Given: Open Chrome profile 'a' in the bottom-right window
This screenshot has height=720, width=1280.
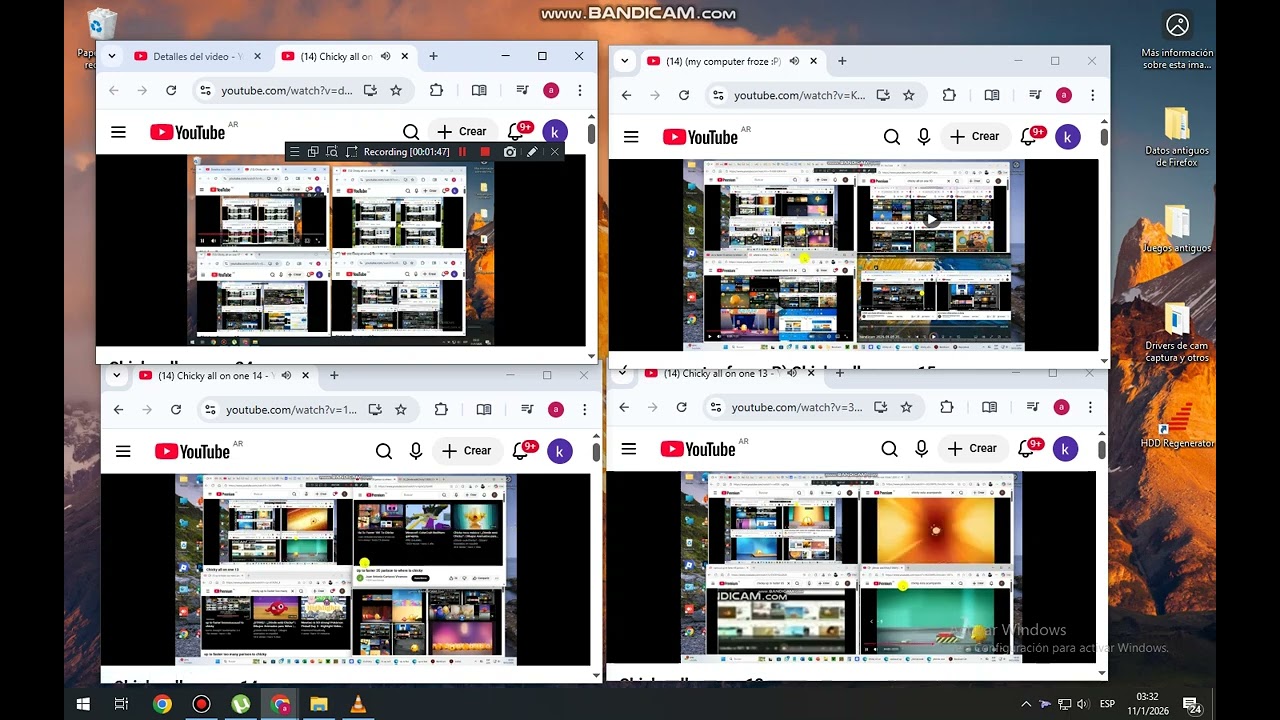Looking at the screenshot, I should [1062, 407].
